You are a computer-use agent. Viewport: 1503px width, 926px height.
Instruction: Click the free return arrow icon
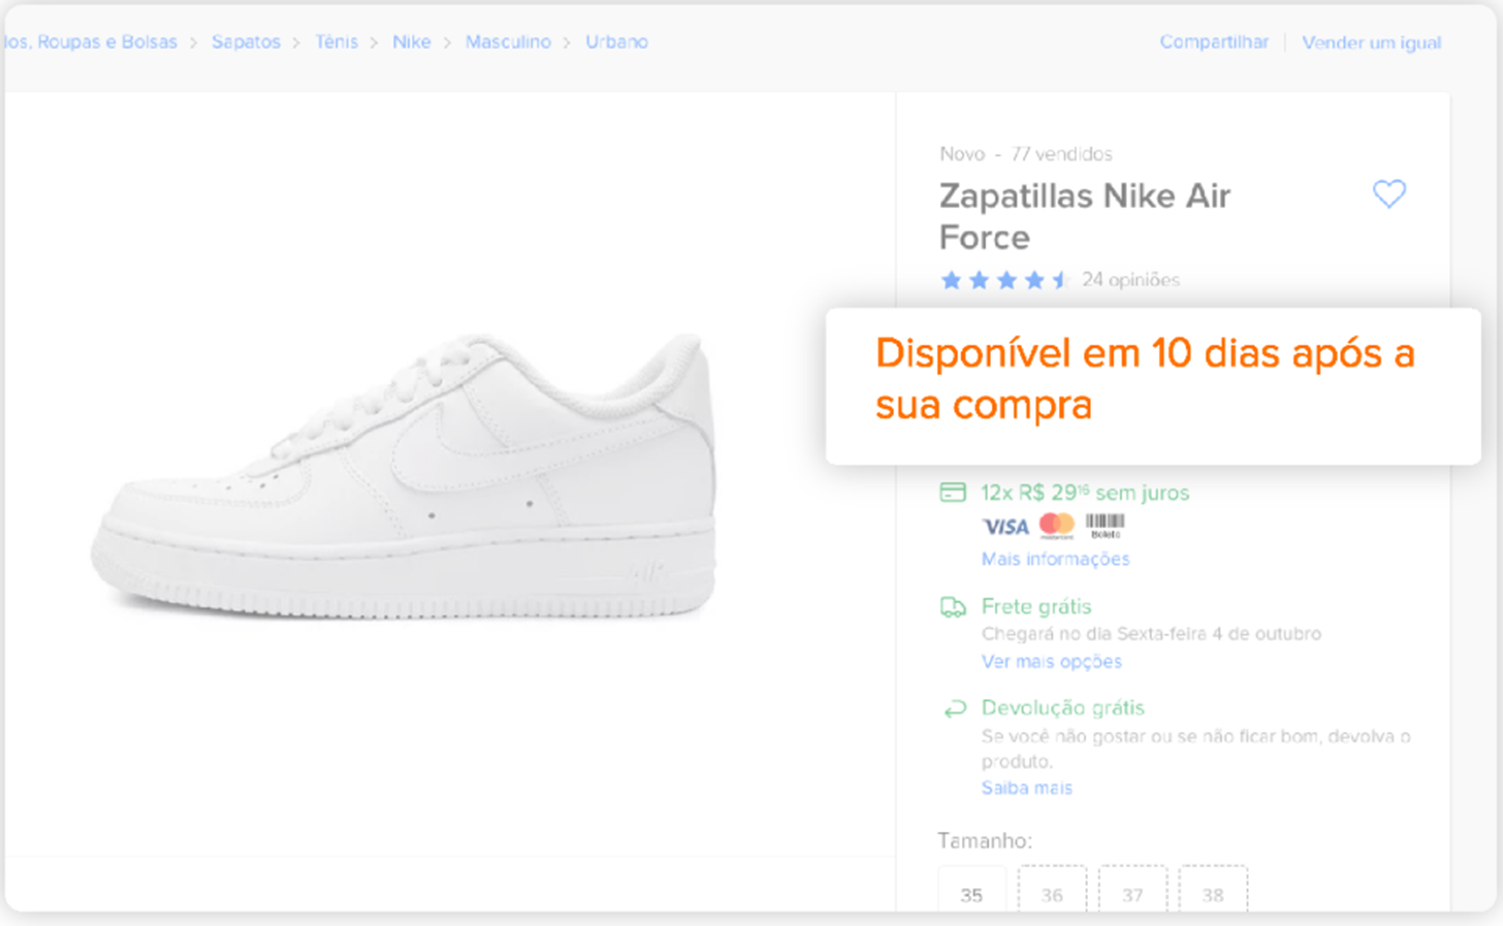coord(954,709)
